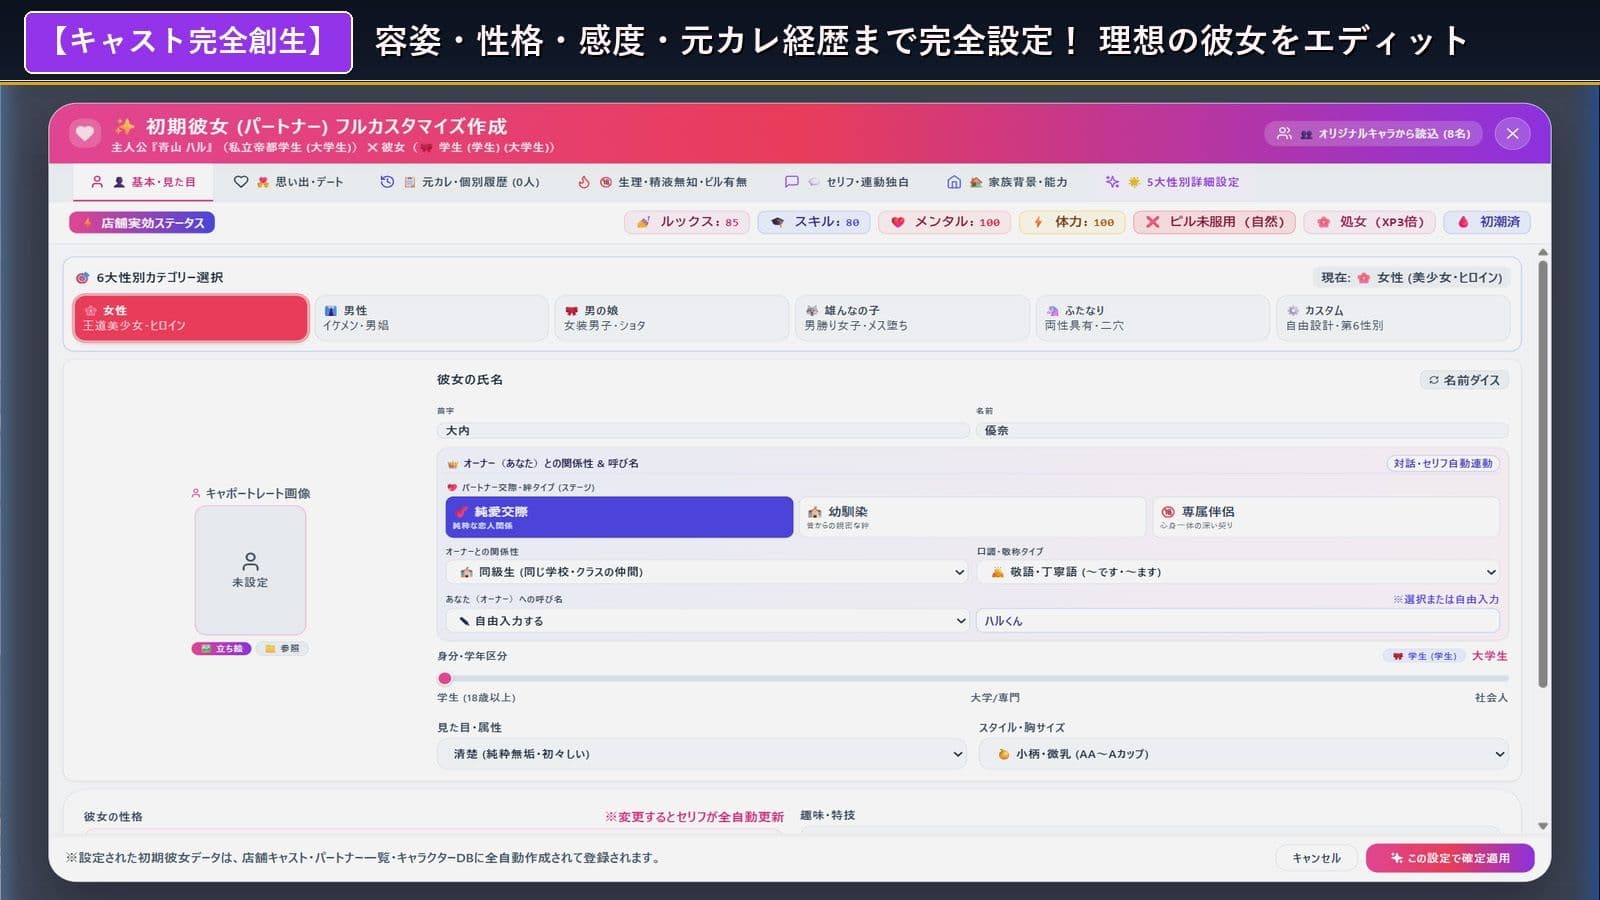Click この設定で確定適用 button
Screen dimensions: 1600x900
(1450, 858)
